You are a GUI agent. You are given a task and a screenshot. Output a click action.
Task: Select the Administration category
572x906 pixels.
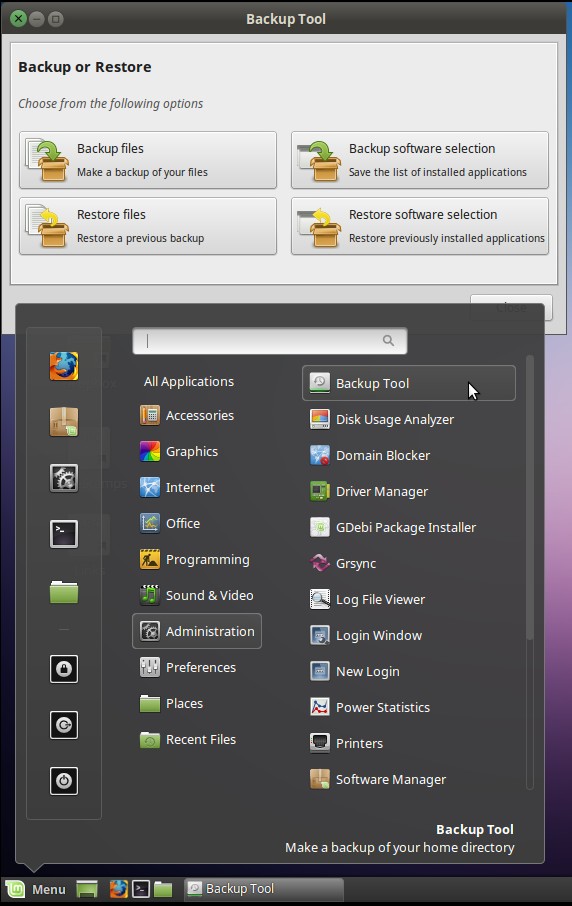(x=197, y=631)
